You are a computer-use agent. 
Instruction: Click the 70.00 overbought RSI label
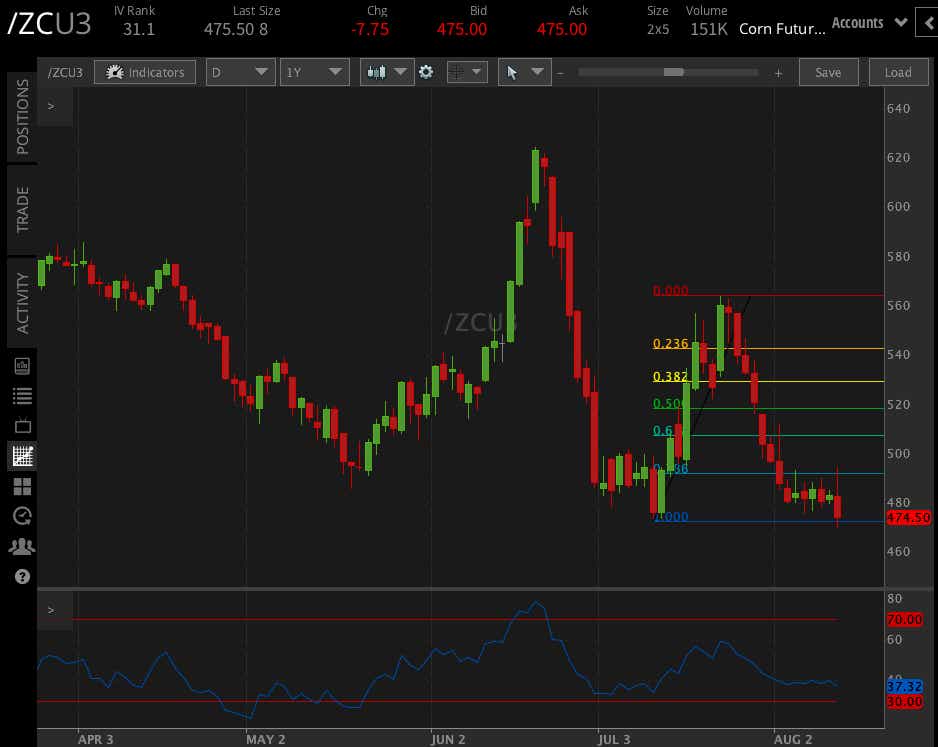pos(904,619)
